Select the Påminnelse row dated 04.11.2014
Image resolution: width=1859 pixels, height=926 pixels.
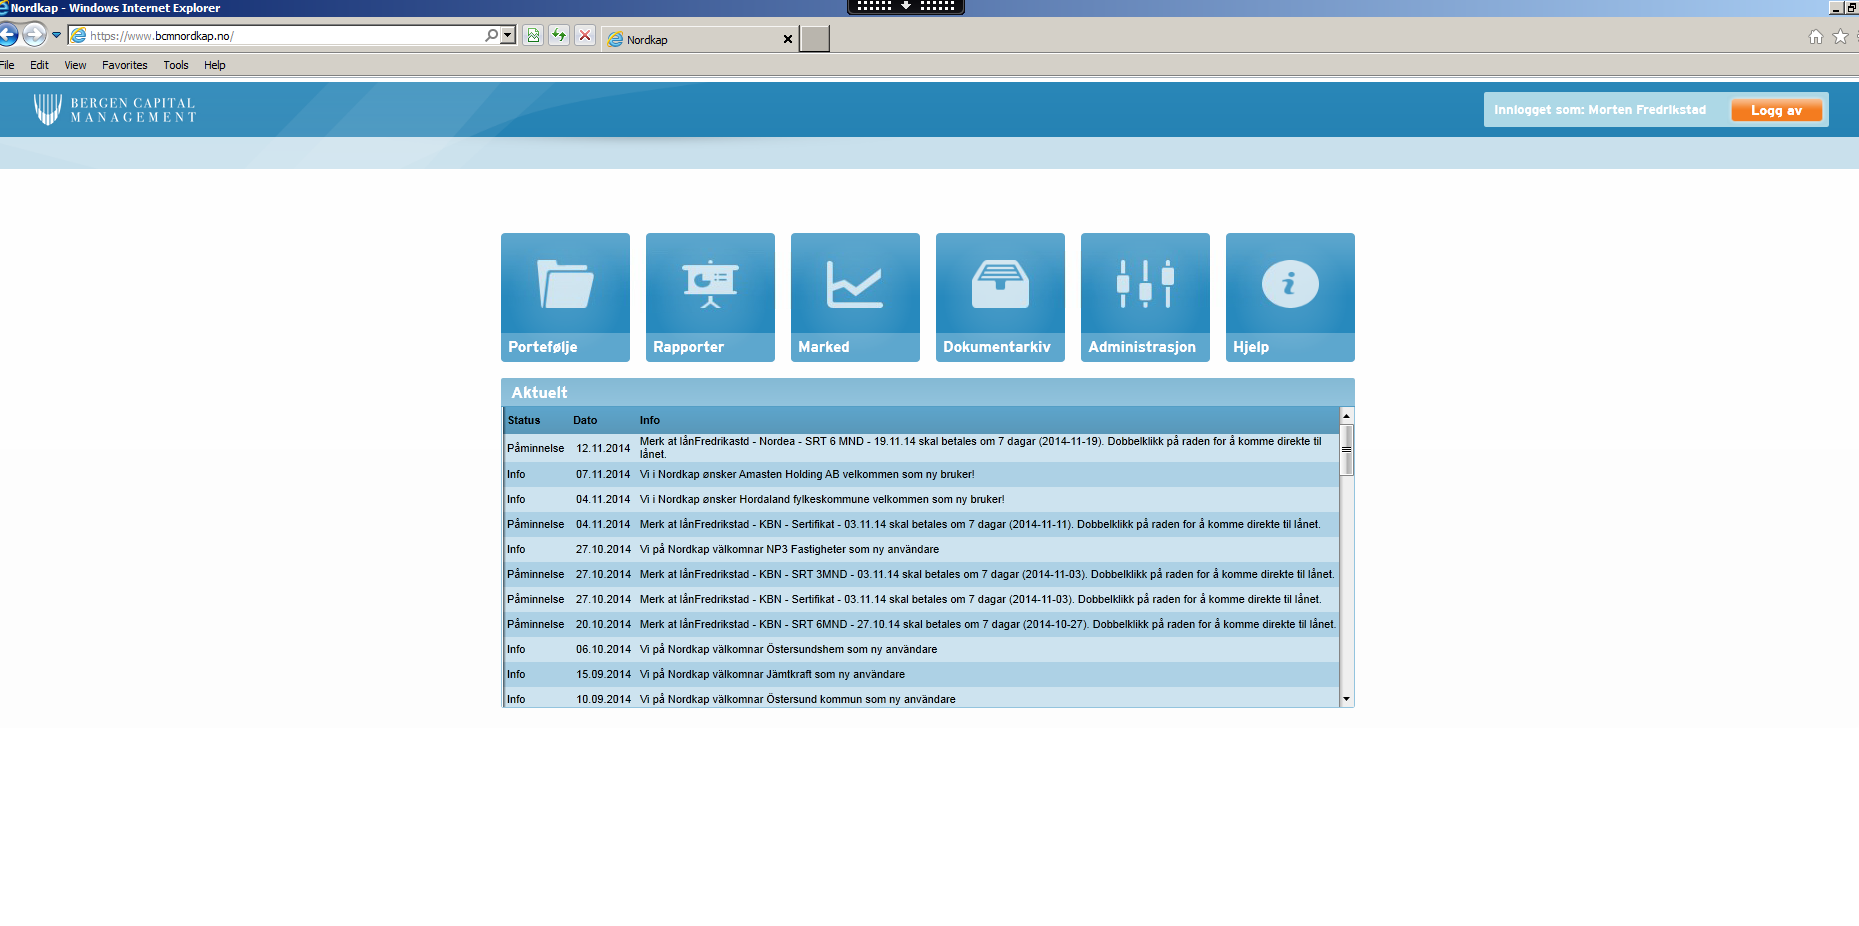(921, 524)
